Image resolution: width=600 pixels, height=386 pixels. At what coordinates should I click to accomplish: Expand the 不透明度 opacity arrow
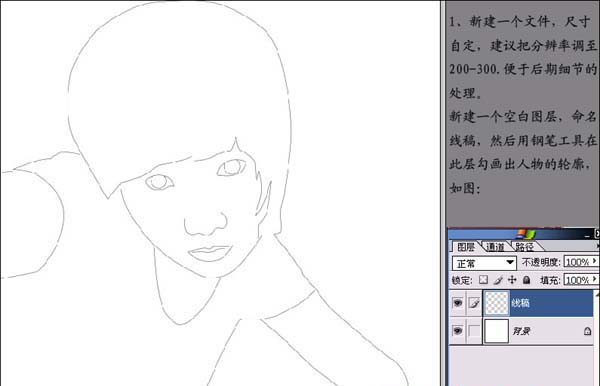pyautogui.click(x=595, y=261)
